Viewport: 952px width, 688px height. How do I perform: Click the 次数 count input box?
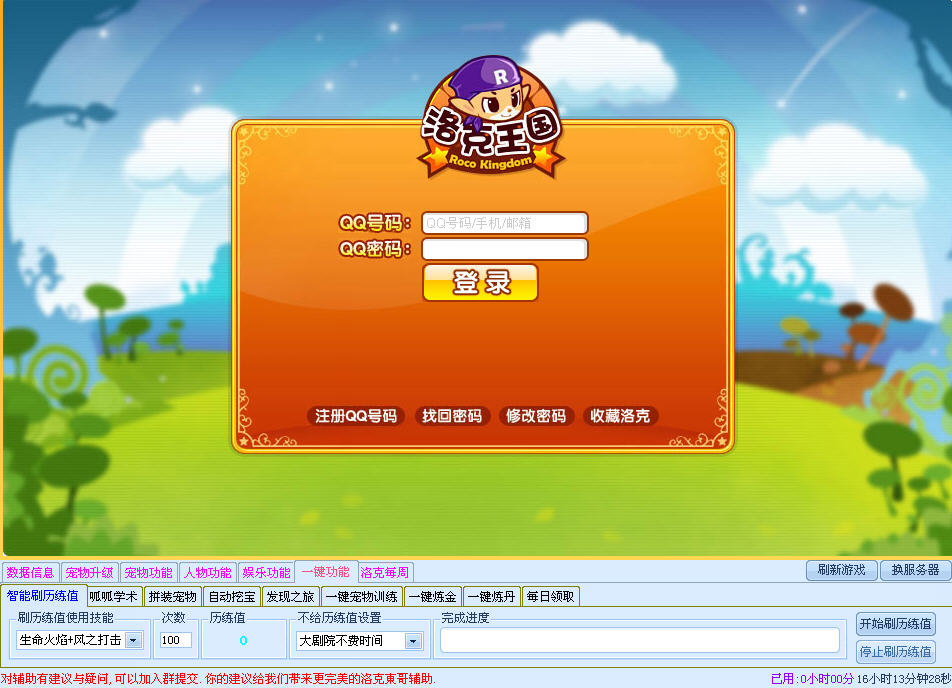[175, 640]
